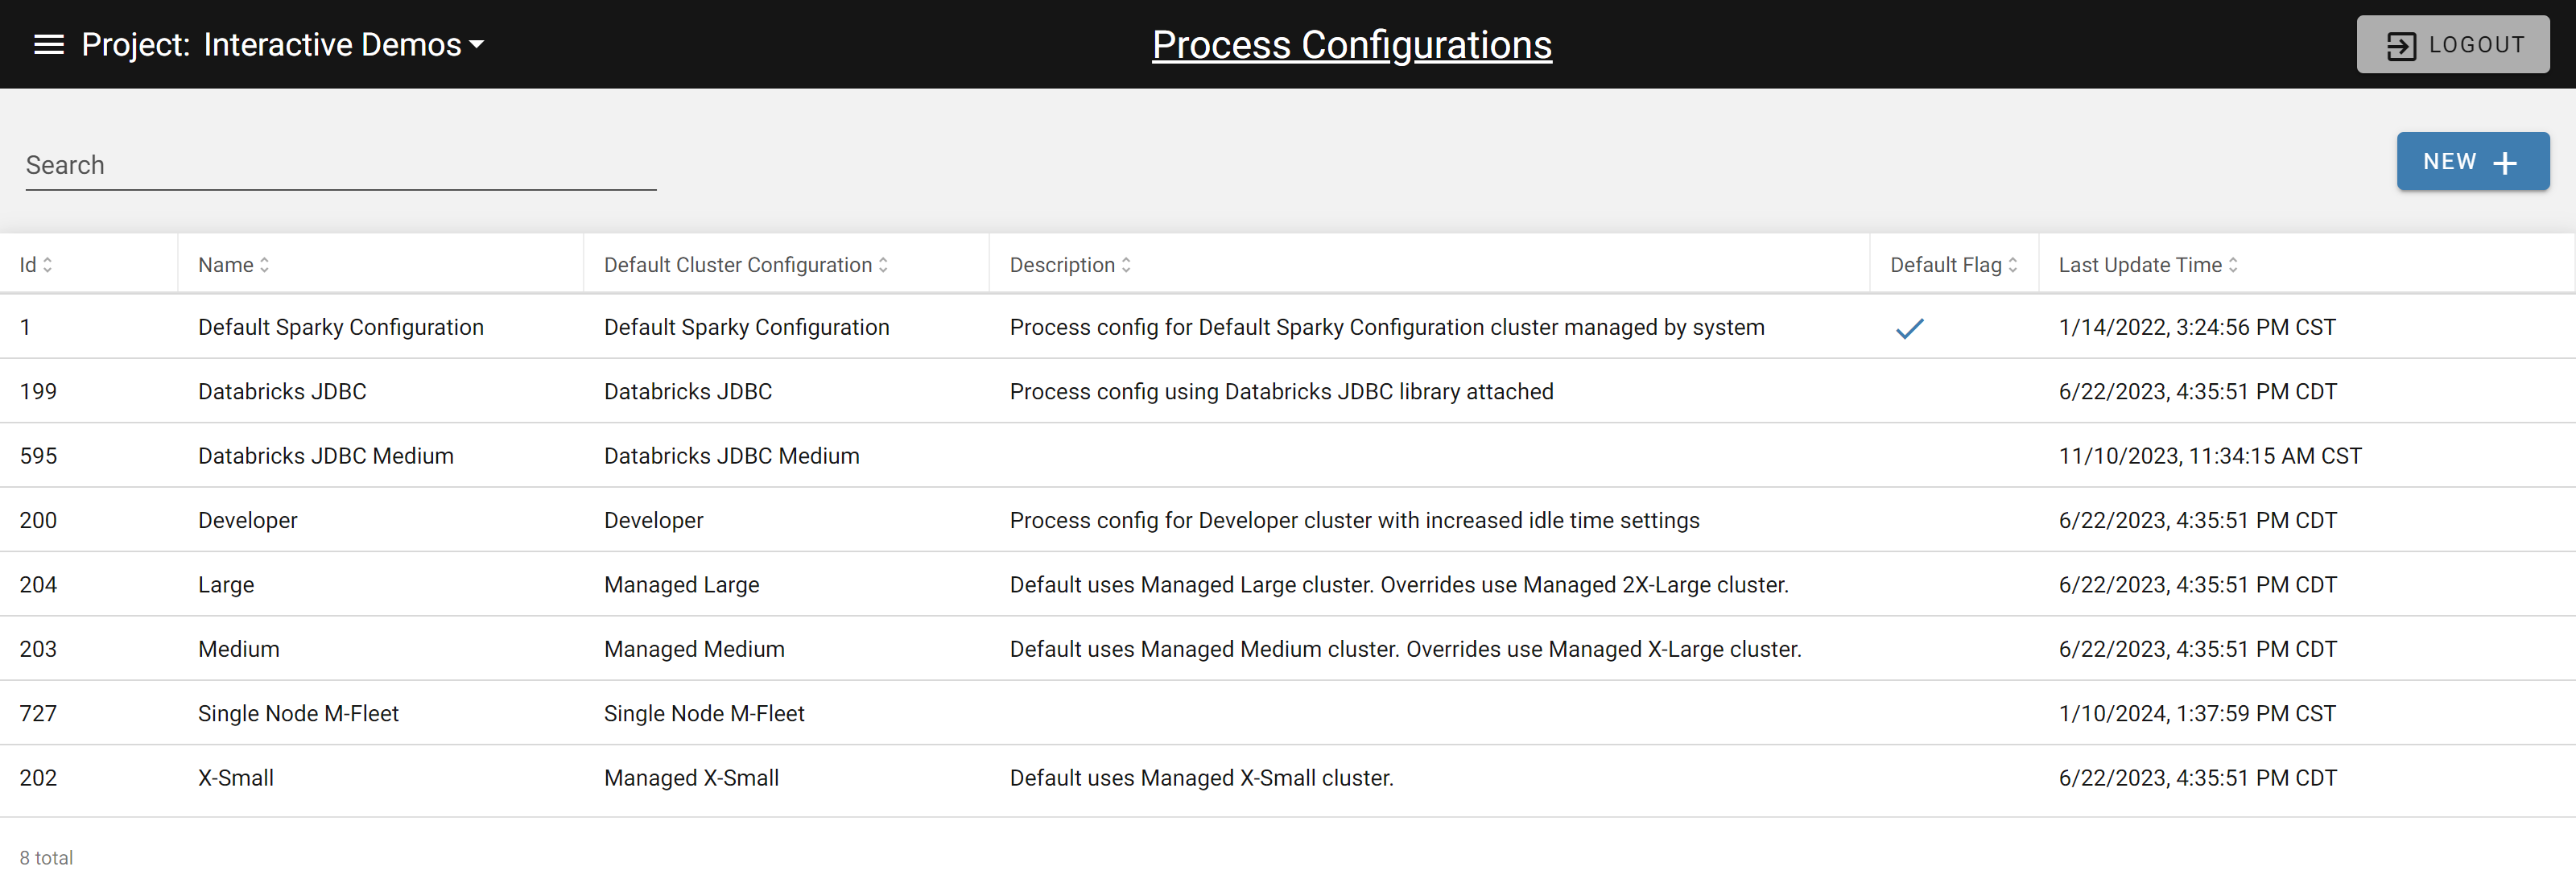This screenshot has width=2576, height=879.
Task: Select the X-Small configuration name
Action: pyautogui.click(x=236, y=778)
